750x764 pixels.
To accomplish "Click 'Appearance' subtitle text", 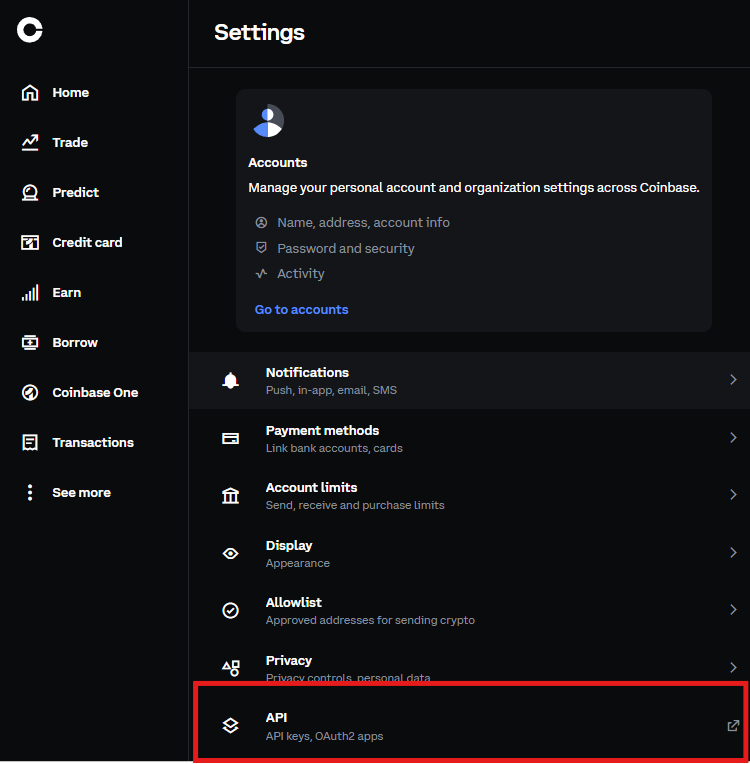I will click(298, 563).
